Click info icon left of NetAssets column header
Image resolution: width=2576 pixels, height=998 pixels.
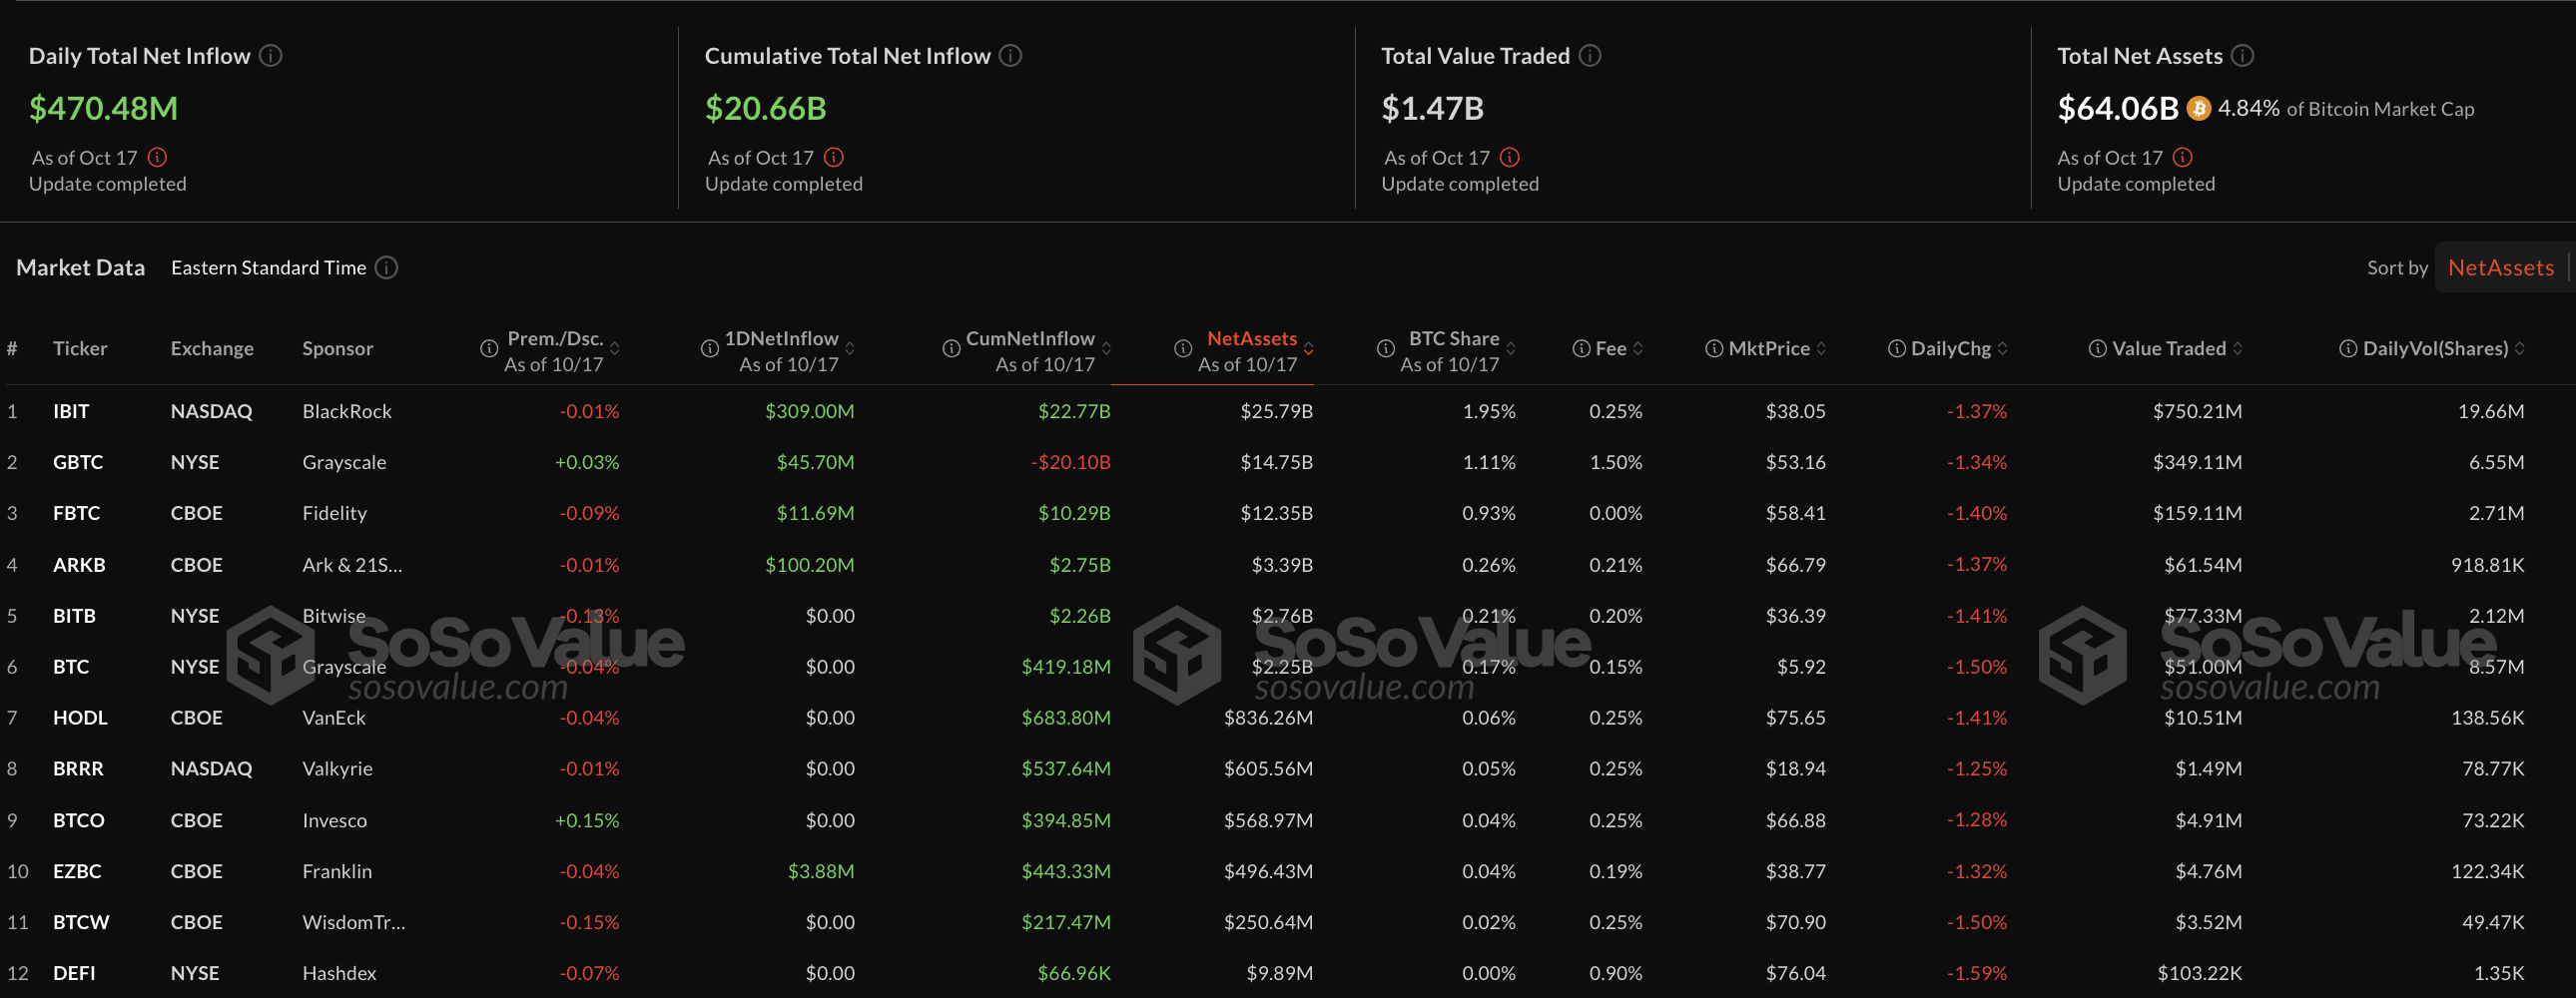[x=1183, y=348]
